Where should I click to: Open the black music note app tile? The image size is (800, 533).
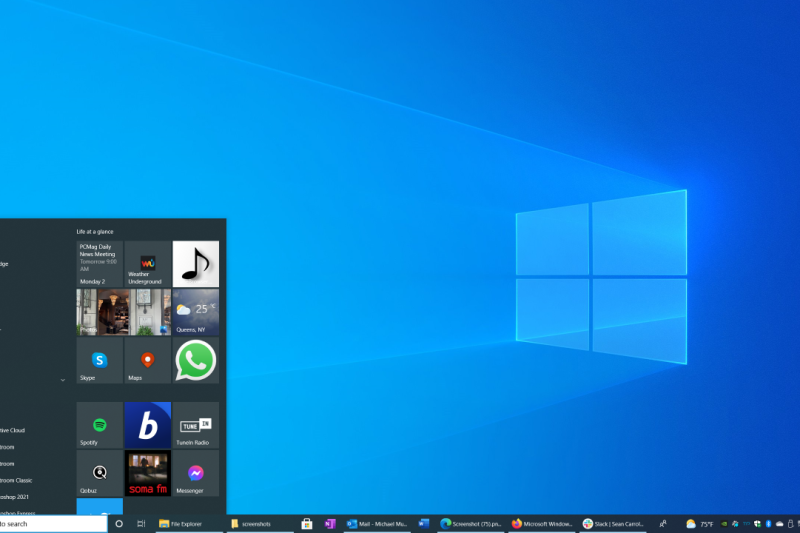tap(196, 264)
